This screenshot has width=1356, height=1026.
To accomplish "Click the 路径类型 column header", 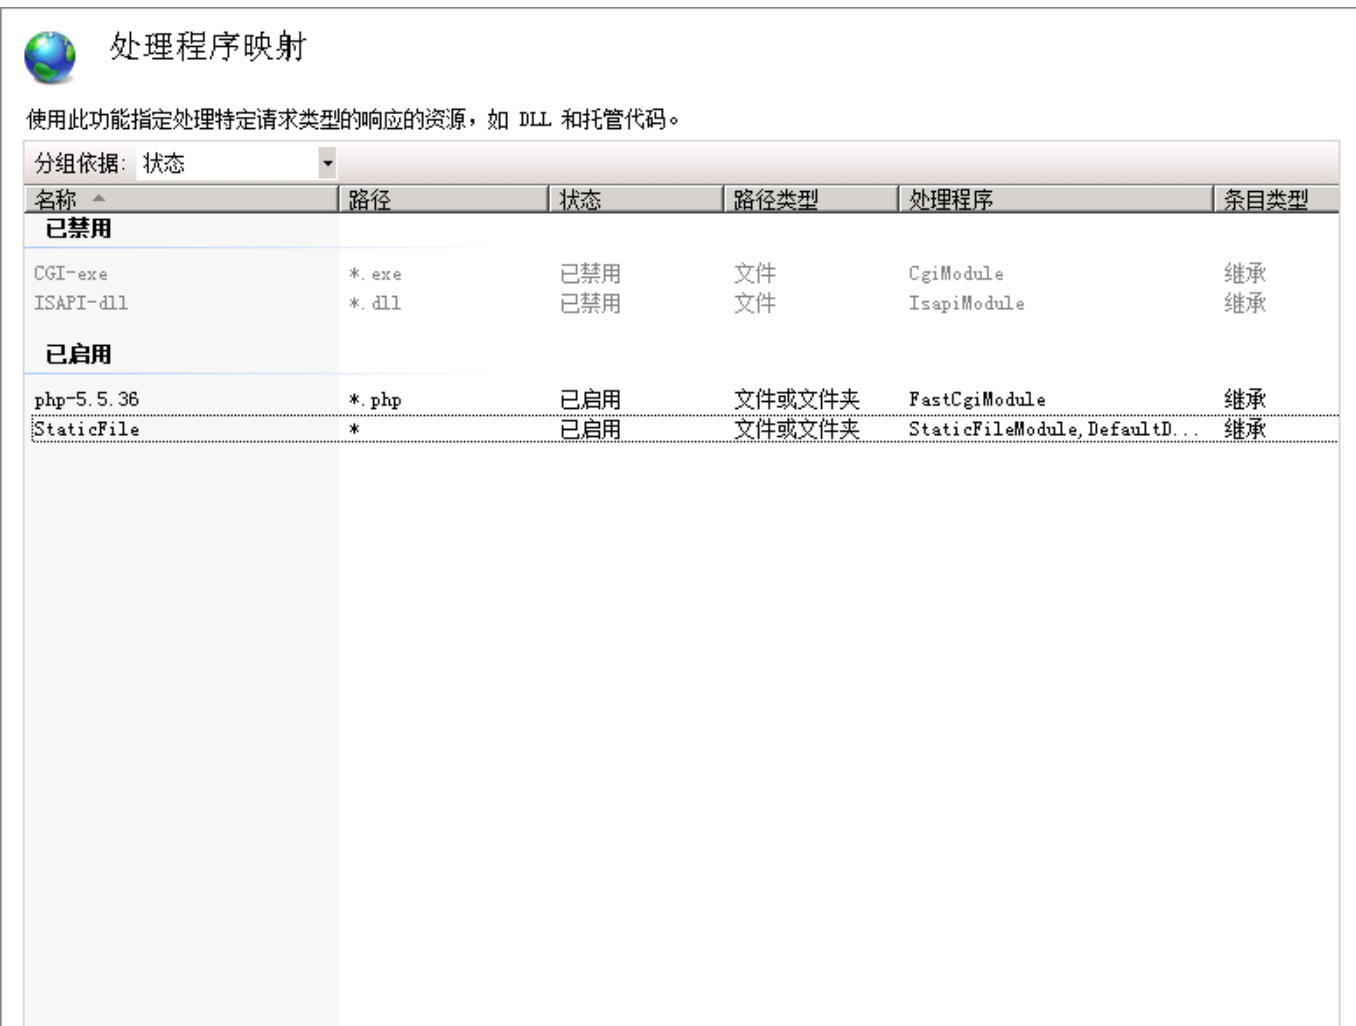I will [776, 199].
